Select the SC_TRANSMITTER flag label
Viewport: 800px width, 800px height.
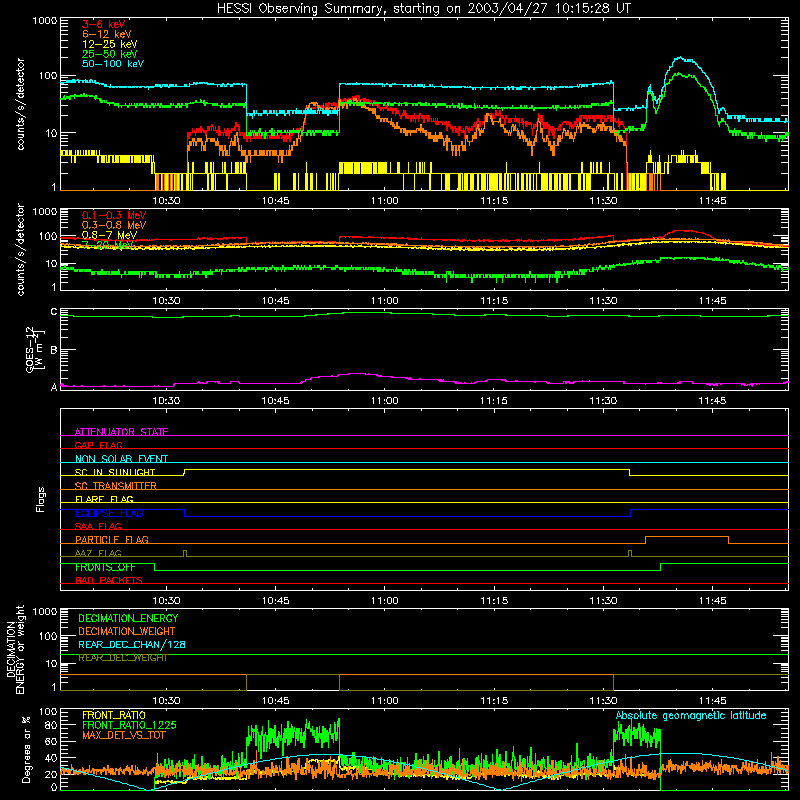(x=116, y=486)
